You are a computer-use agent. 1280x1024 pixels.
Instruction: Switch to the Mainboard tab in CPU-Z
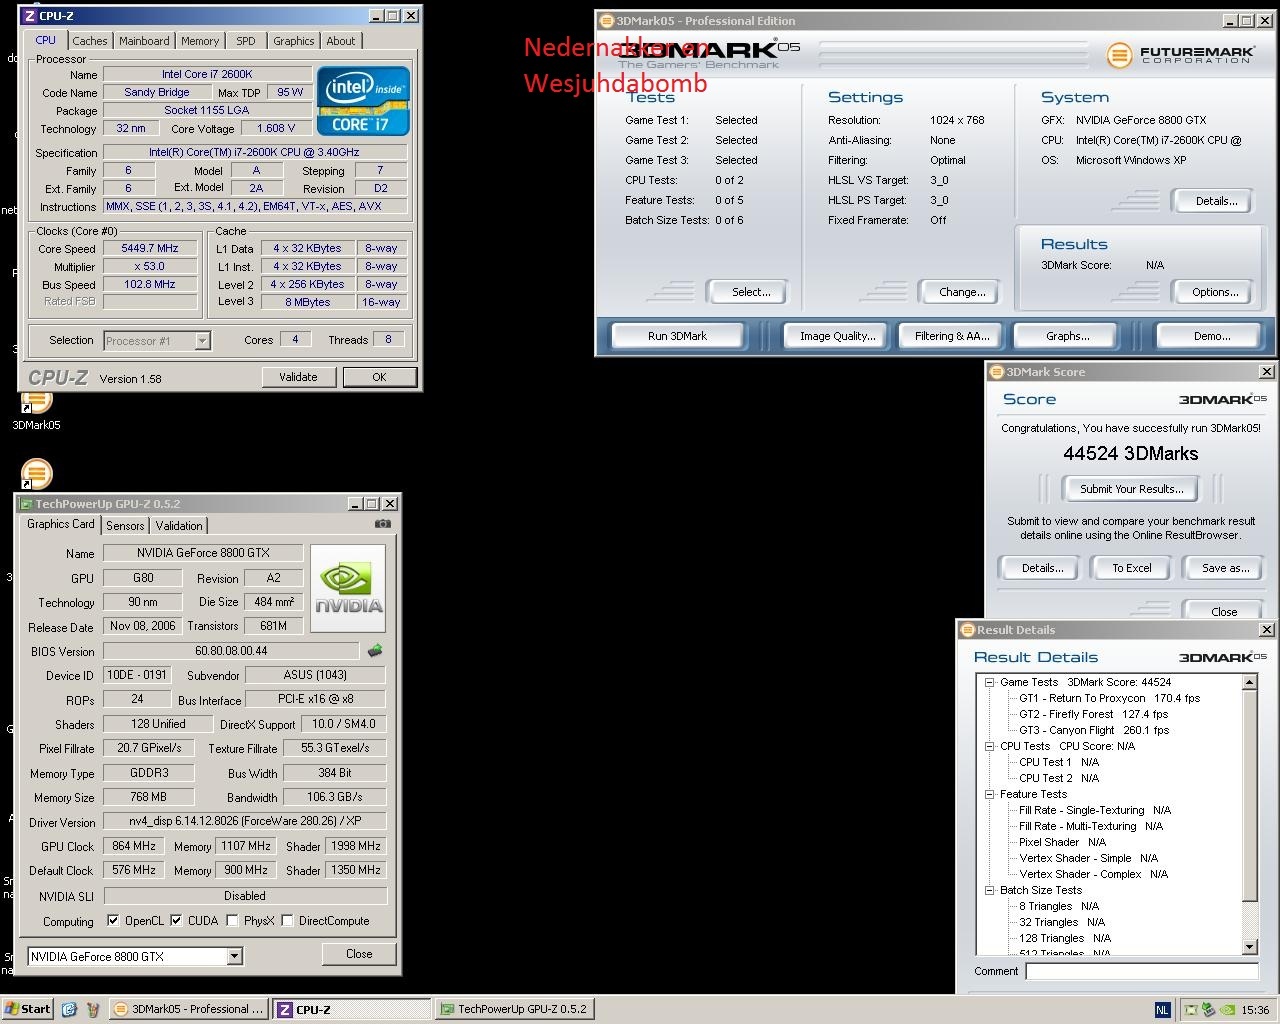144,41
